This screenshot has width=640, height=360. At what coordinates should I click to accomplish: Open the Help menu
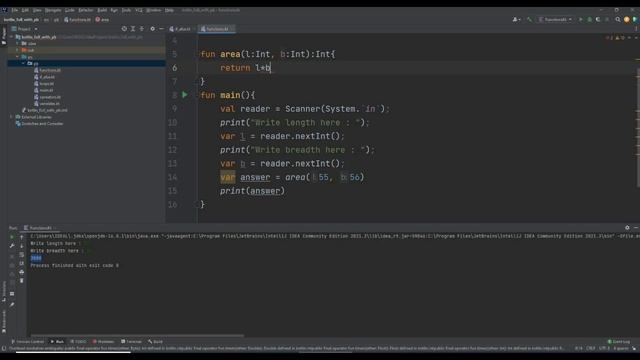pyautogui.click(x=169, y=10)
